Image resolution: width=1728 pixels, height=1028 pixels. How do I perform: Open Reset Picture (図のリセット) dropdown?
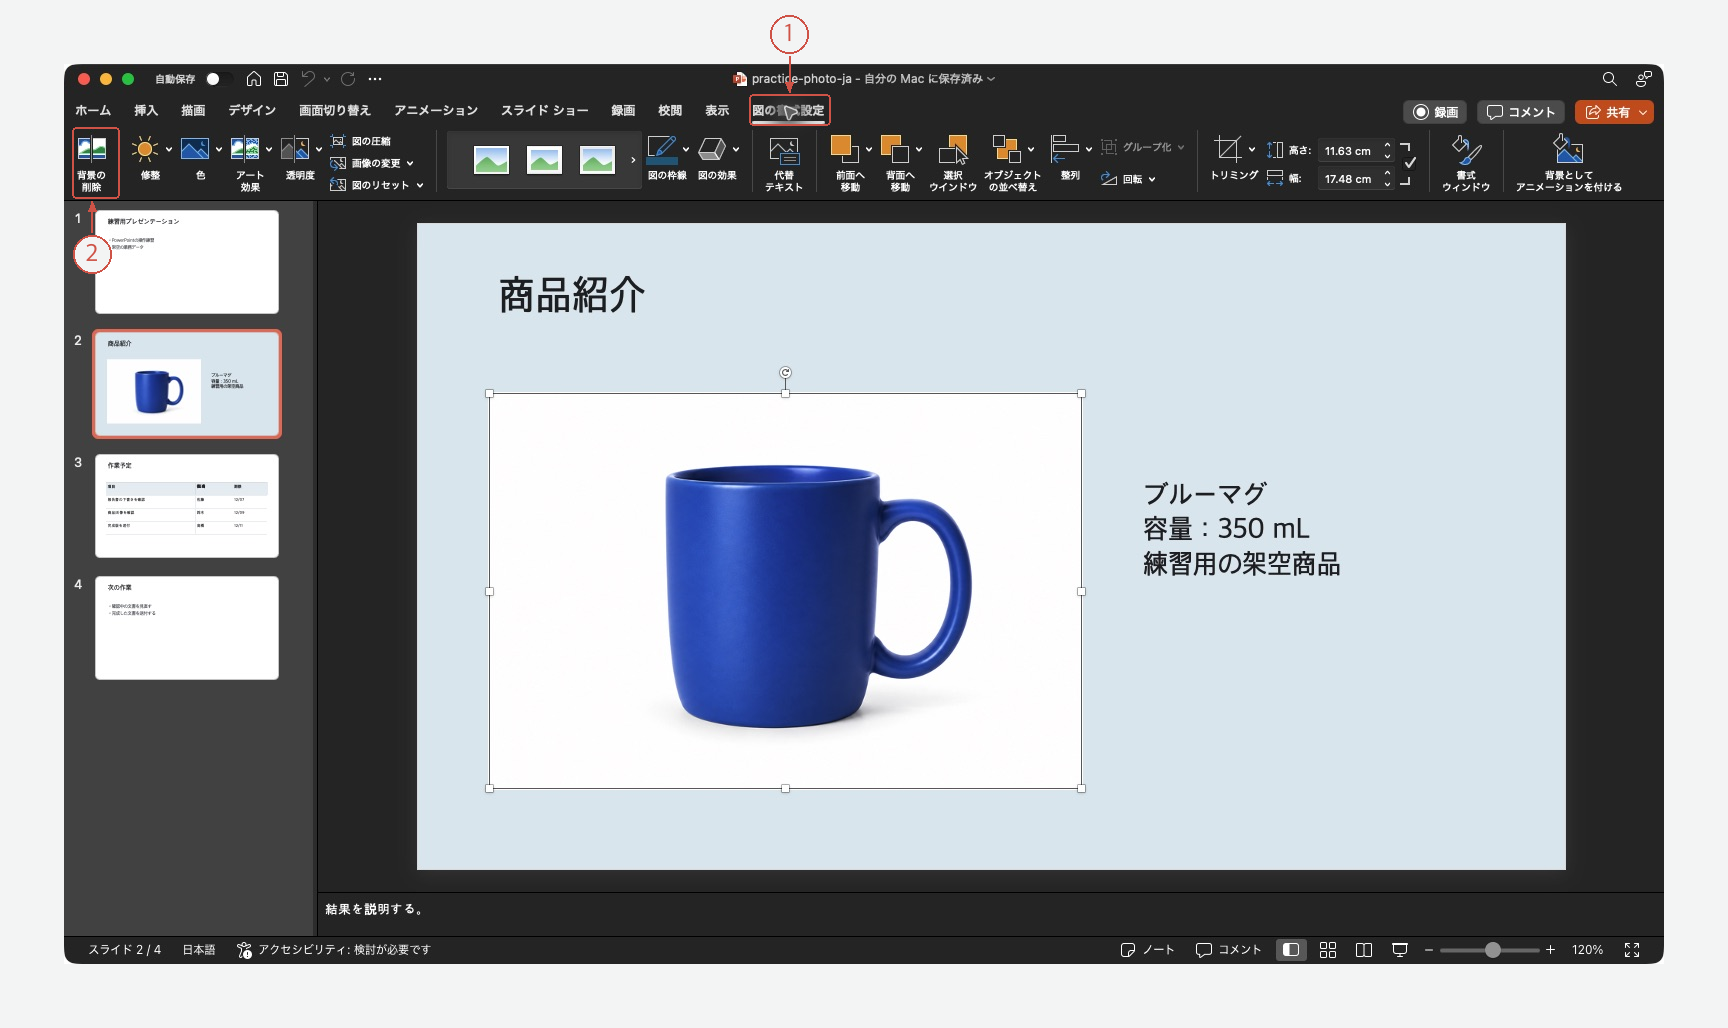377,185
